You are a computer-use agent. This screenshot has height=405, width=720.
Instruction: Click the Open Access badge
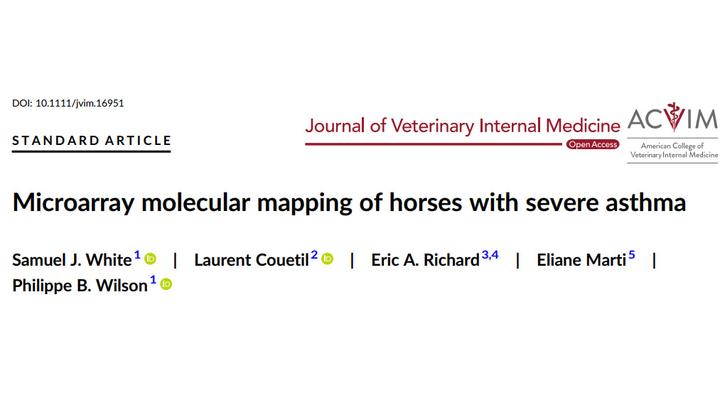click(593, 145)
